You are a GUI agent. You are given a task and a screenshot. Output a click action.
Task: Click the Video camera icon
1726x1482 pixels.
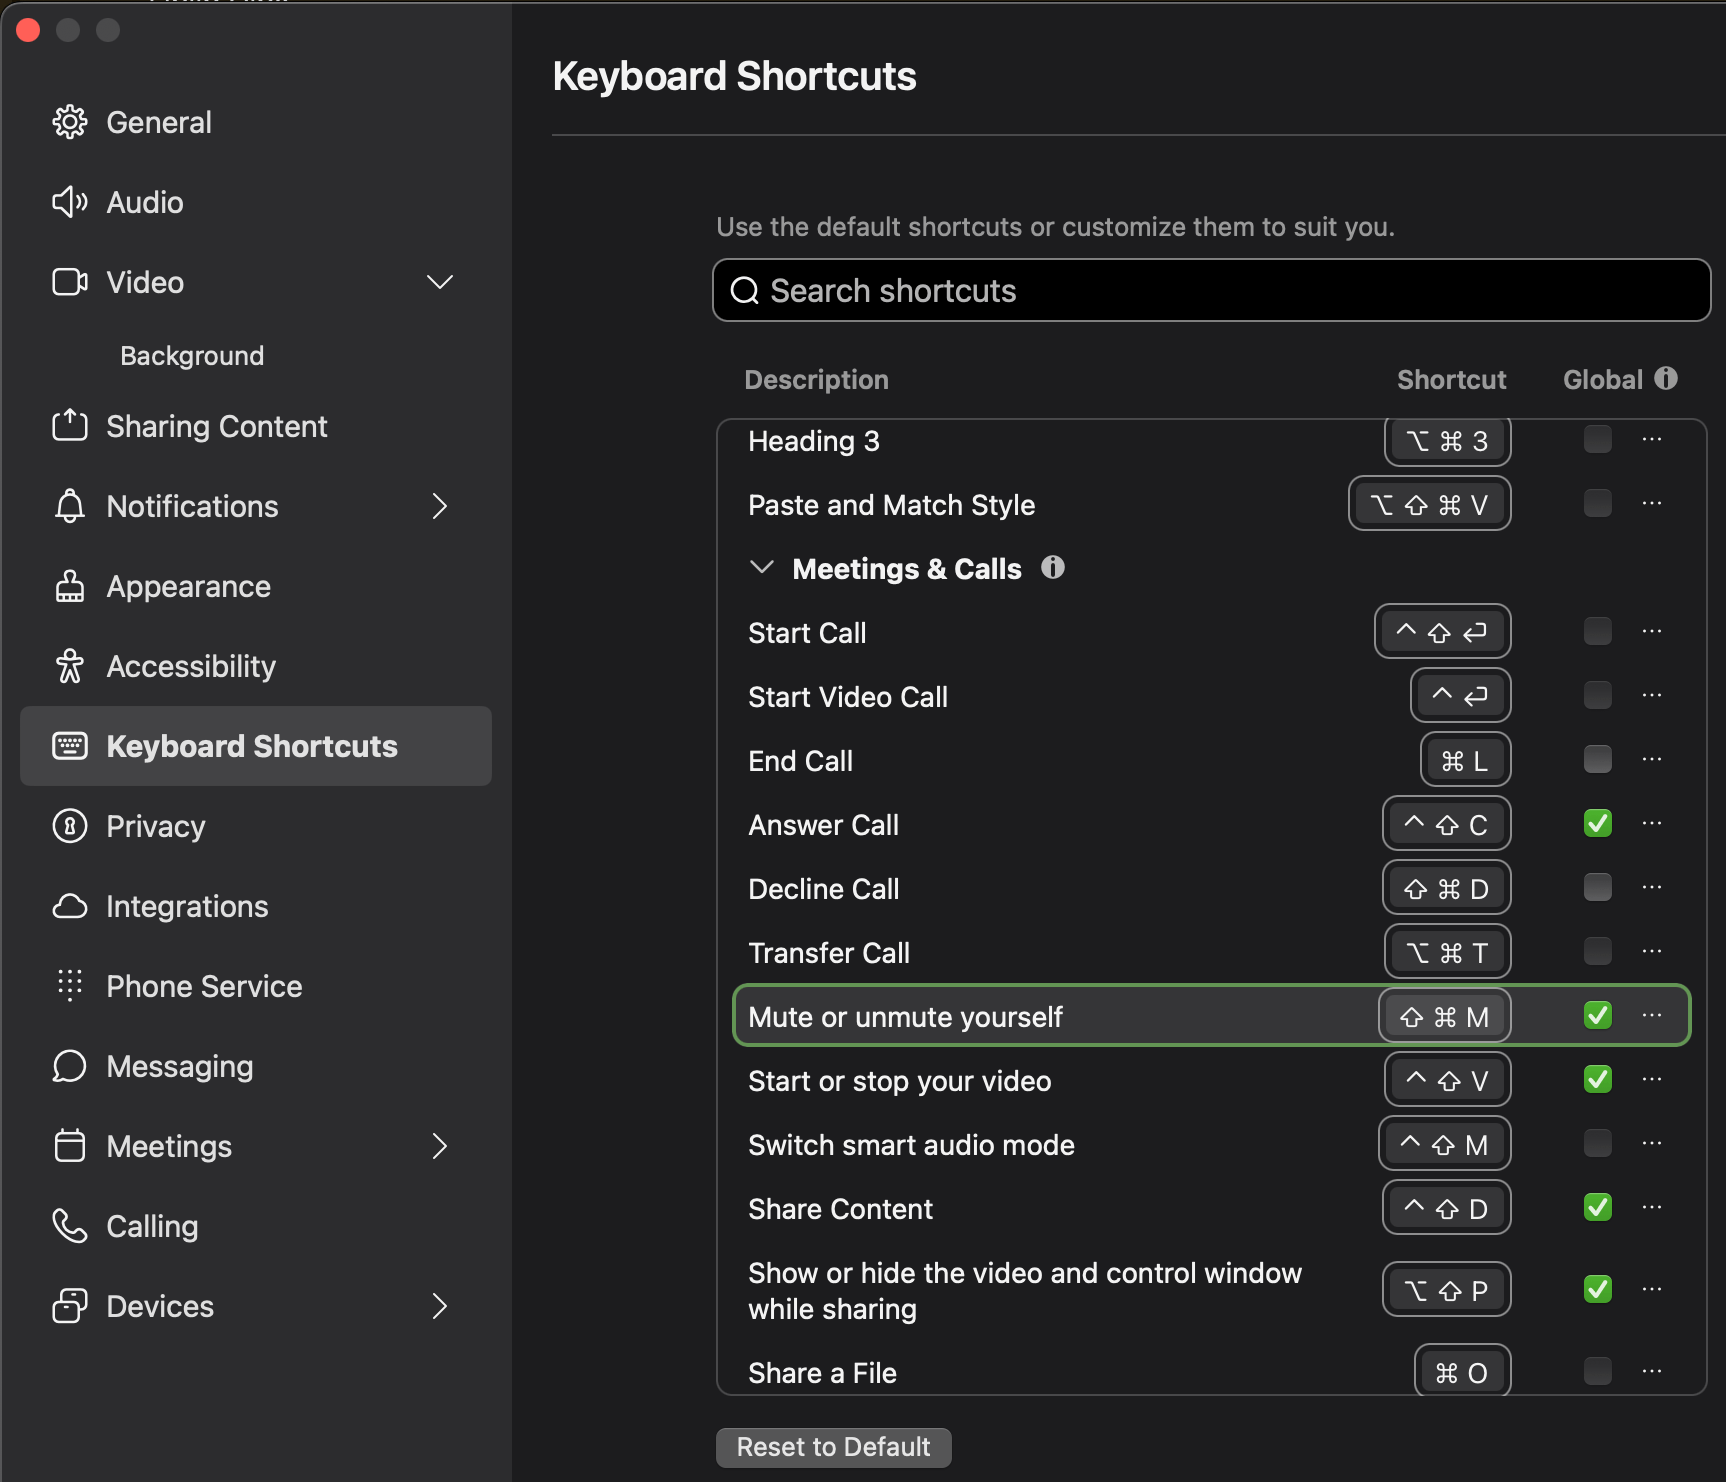coord(70,282)
